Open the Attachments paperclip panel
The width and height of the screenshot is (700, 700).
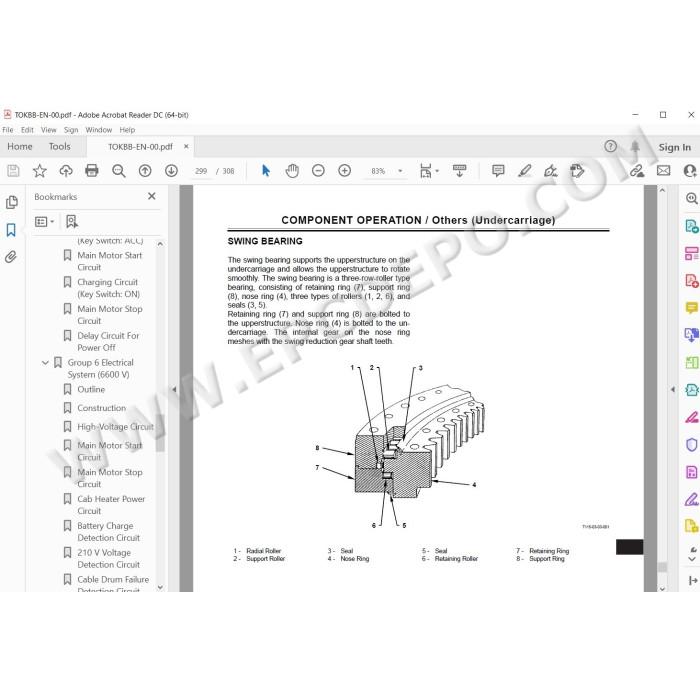pyautogui.click(x=11, y=257)
